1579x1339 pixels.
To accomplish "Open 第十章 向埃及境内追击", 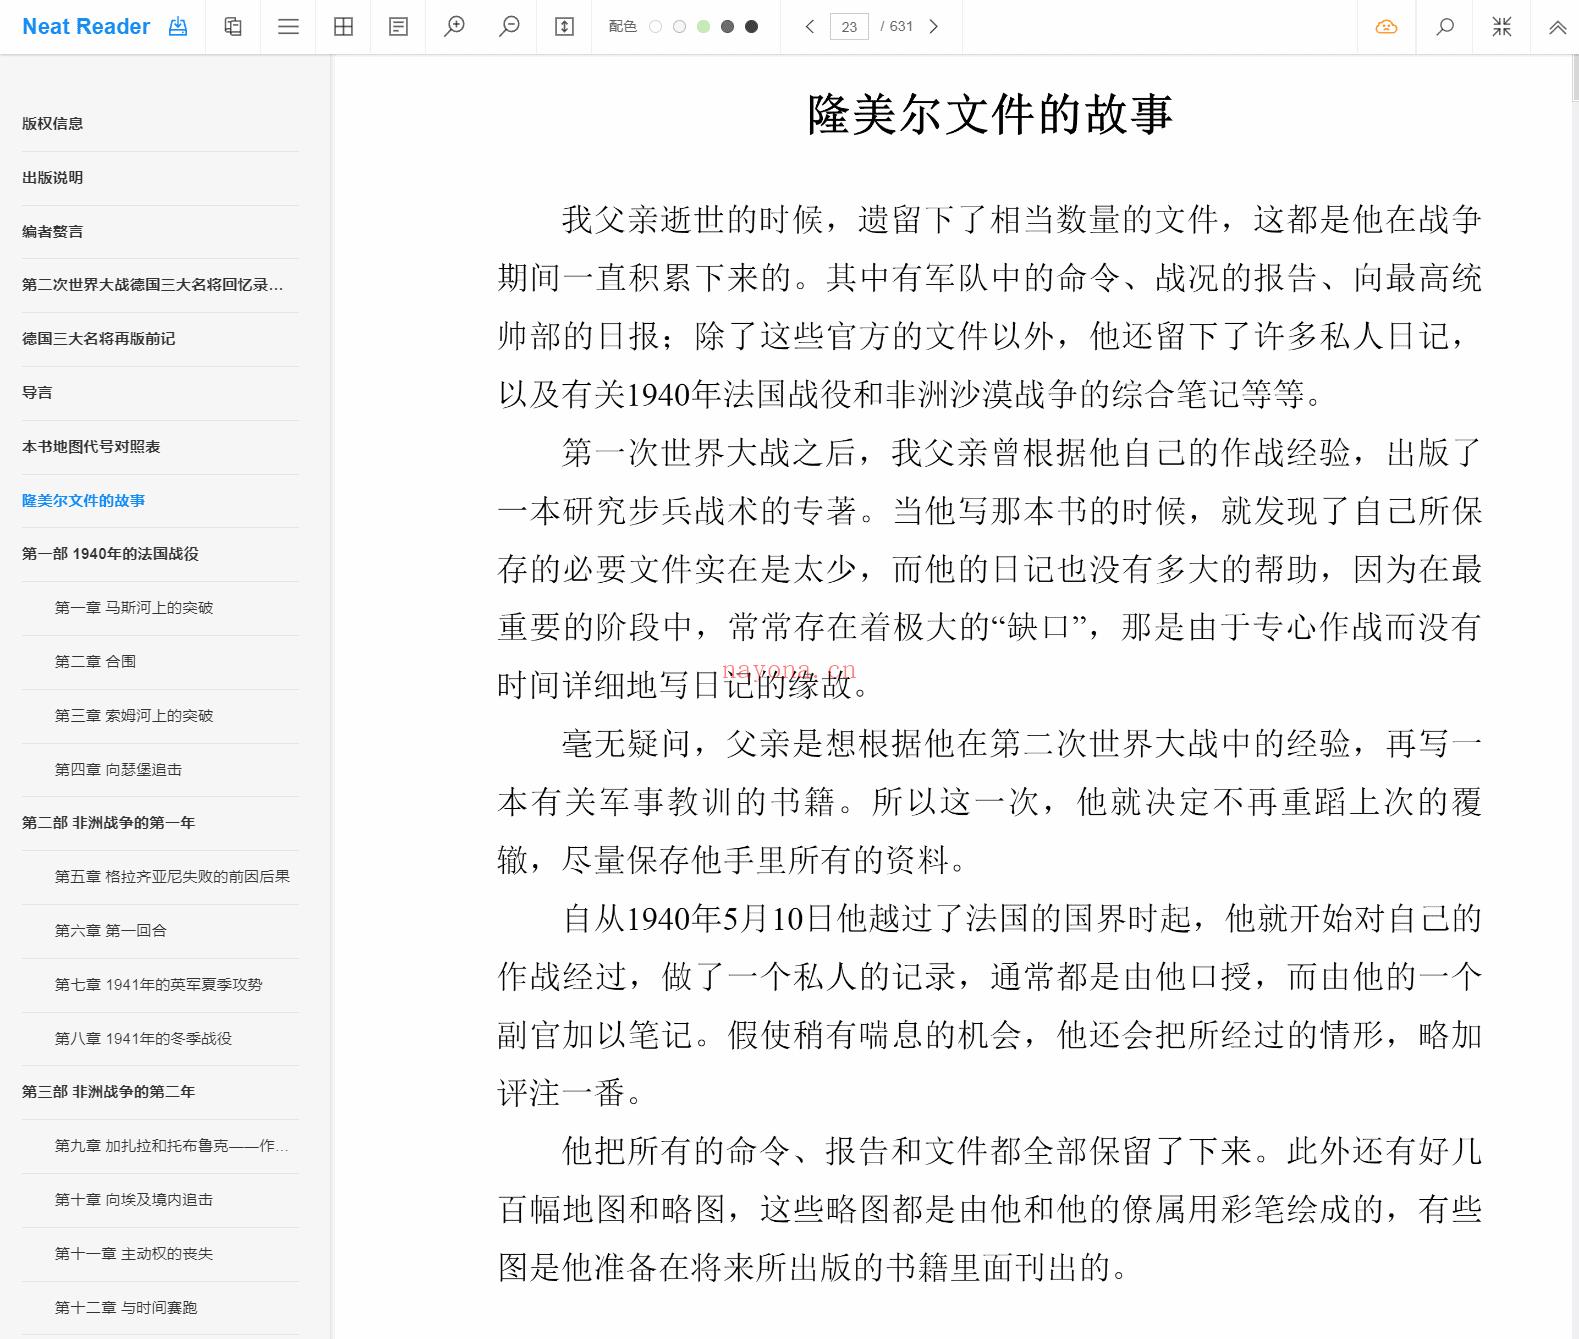I will pyautogui.click(x=134, y=1200).
